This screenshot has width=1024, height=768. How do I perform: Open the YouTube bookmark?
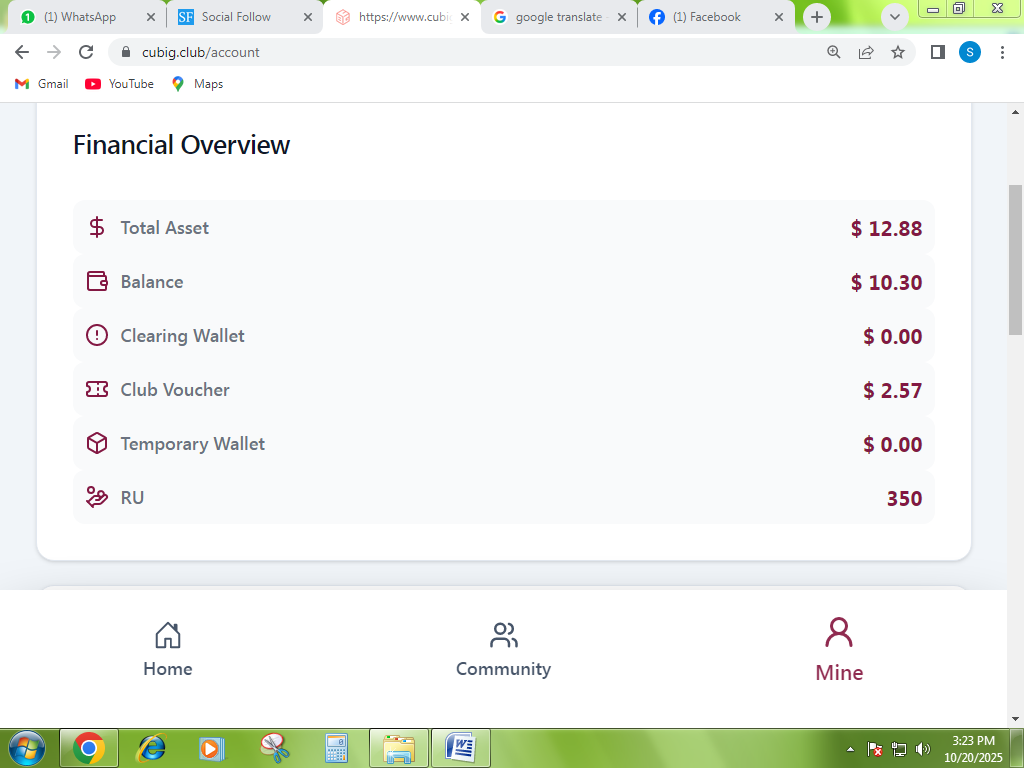(x=120, y=84)
